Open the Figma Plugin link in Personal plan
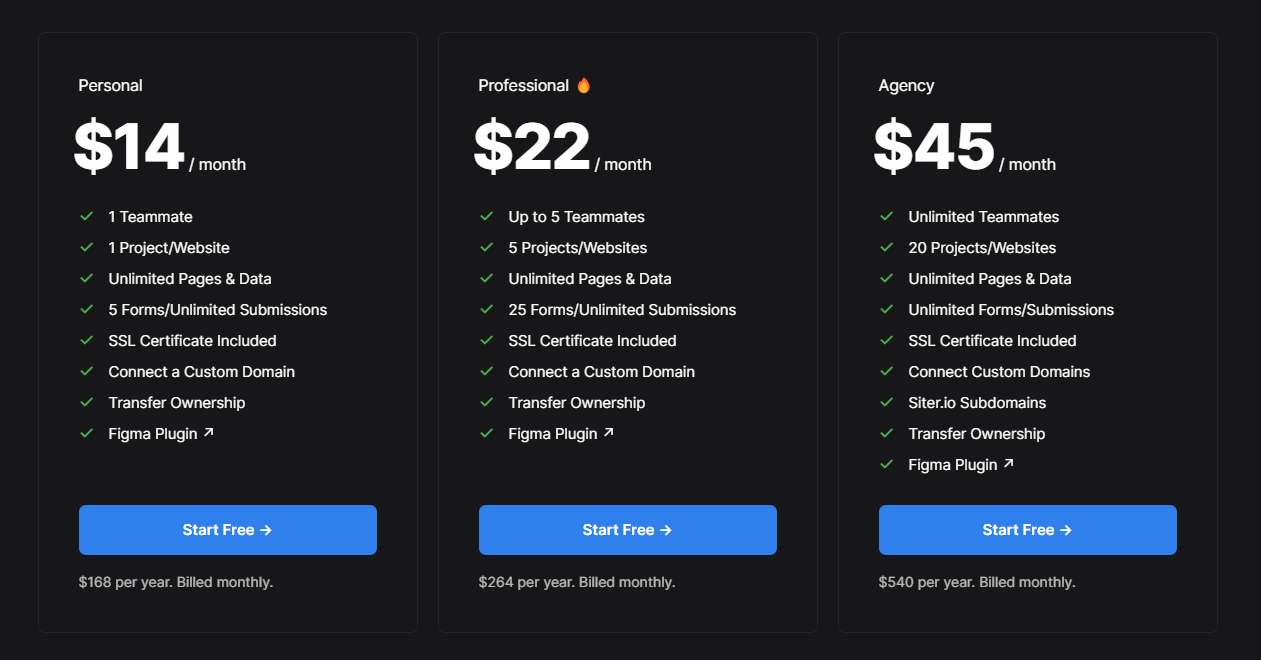Viewport: 1261px width, 660px height. 153,434
